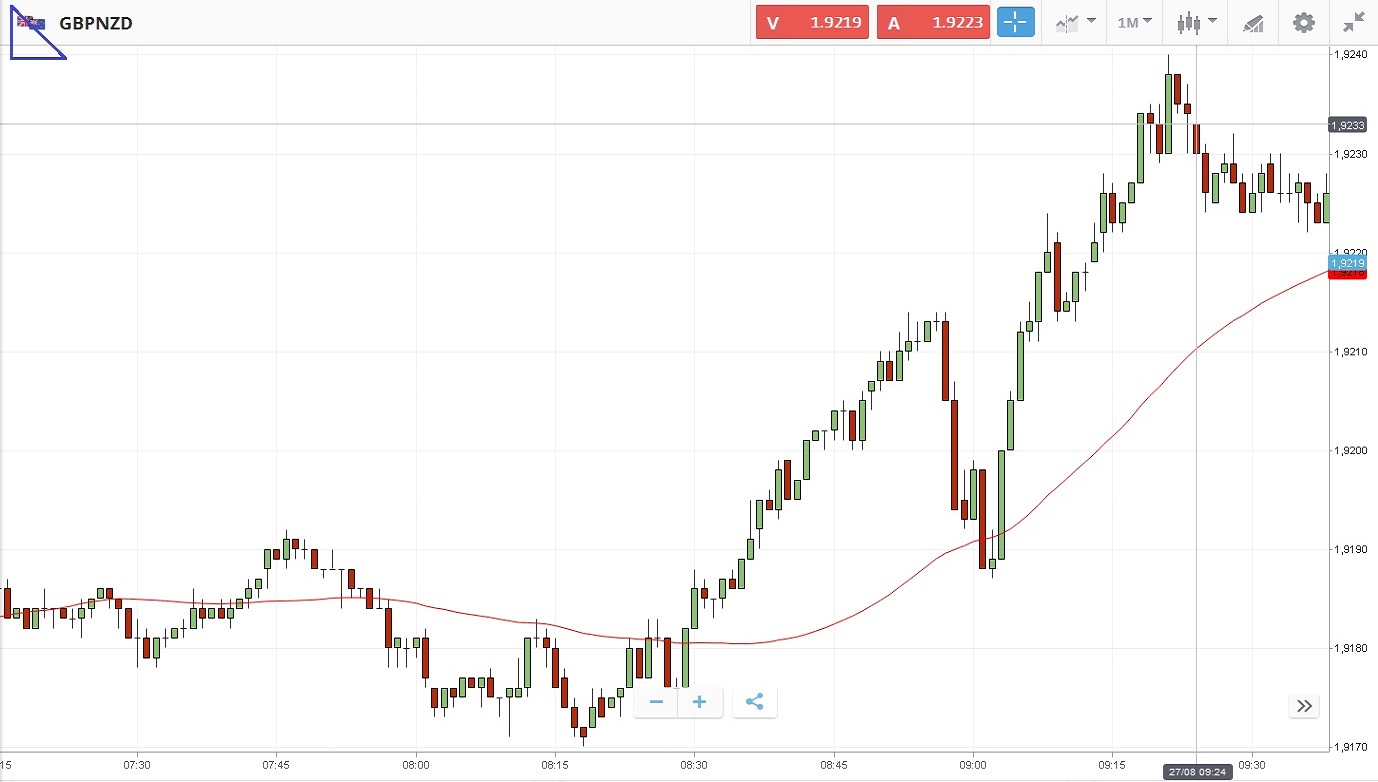The image size is (1378, 782).
Task: Jump to latest with double-chevron icon
Action: (1304, 706)
